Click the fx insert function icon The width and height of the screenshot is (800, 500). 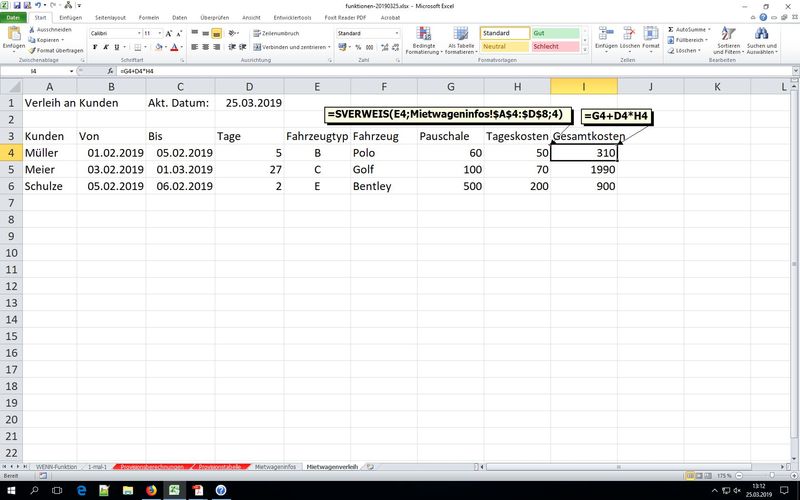click(x=108, y=72)
